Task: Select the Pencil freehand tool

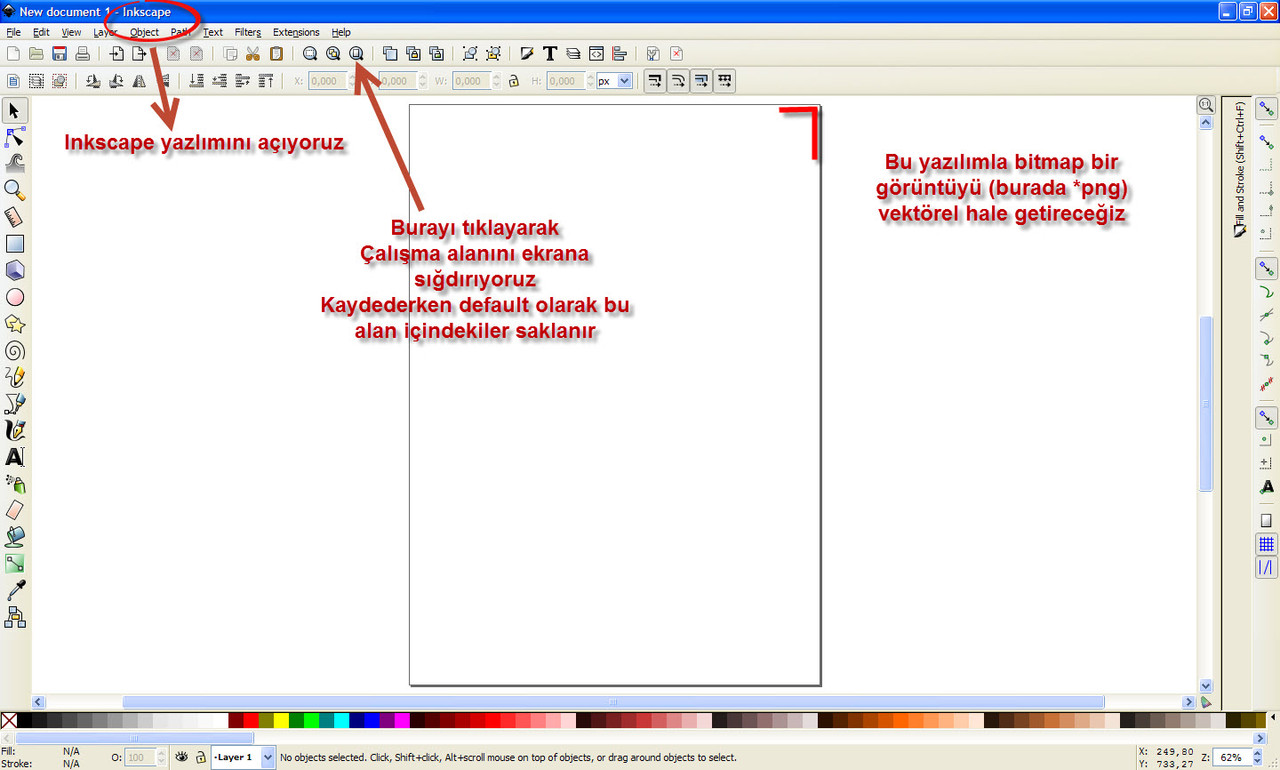Action: 15,377
